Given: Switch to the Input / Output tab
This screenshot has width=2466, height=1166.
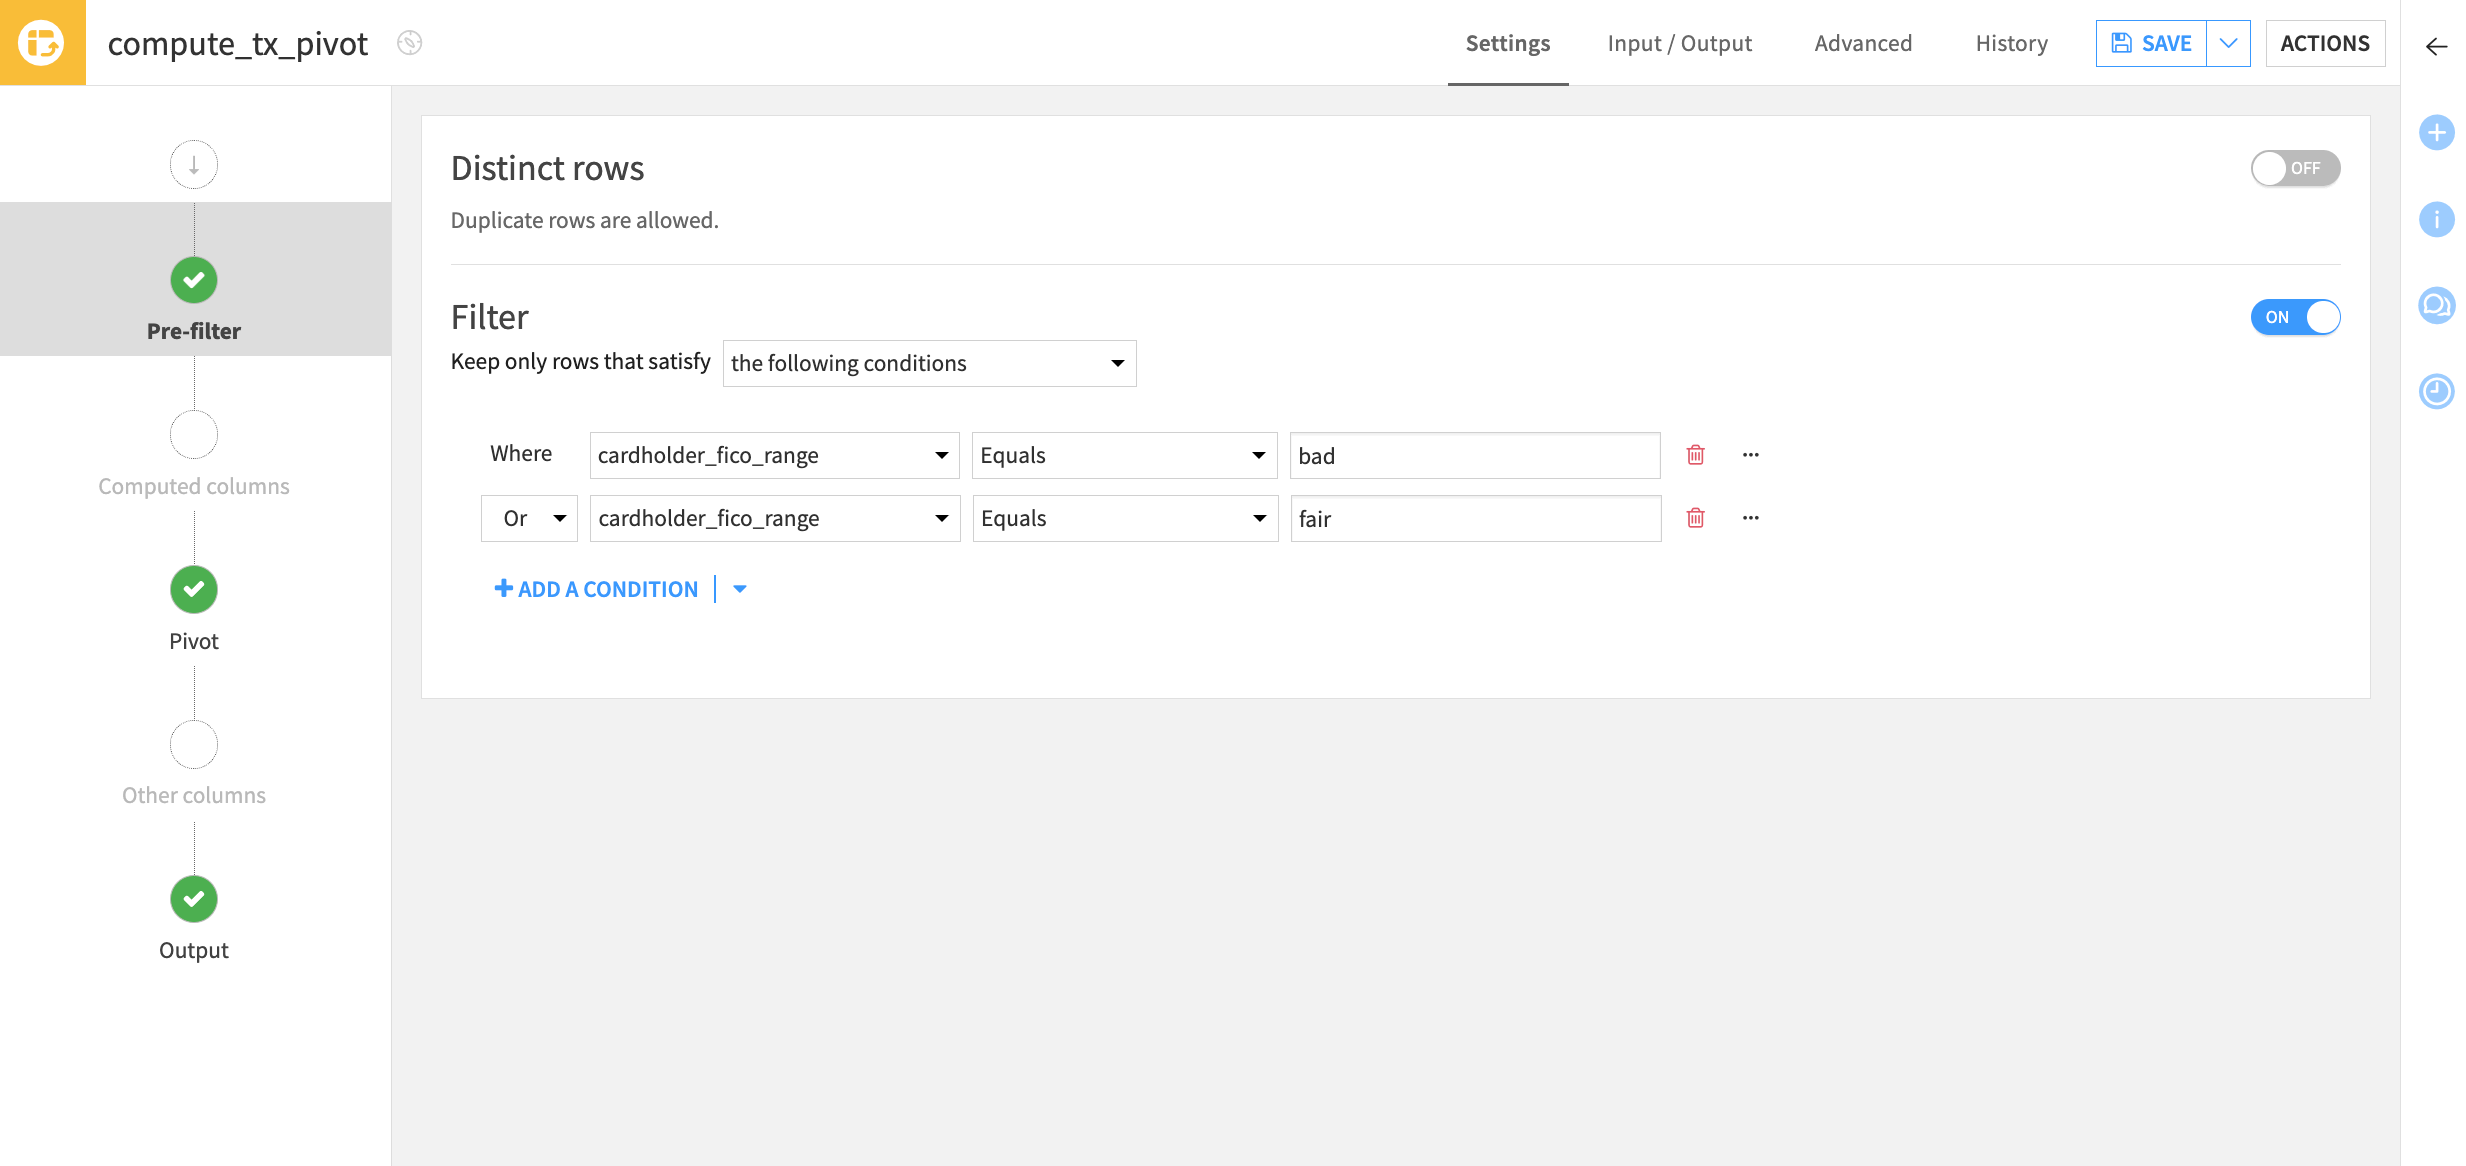Looking at the screenshot, I should (1679, 43).
